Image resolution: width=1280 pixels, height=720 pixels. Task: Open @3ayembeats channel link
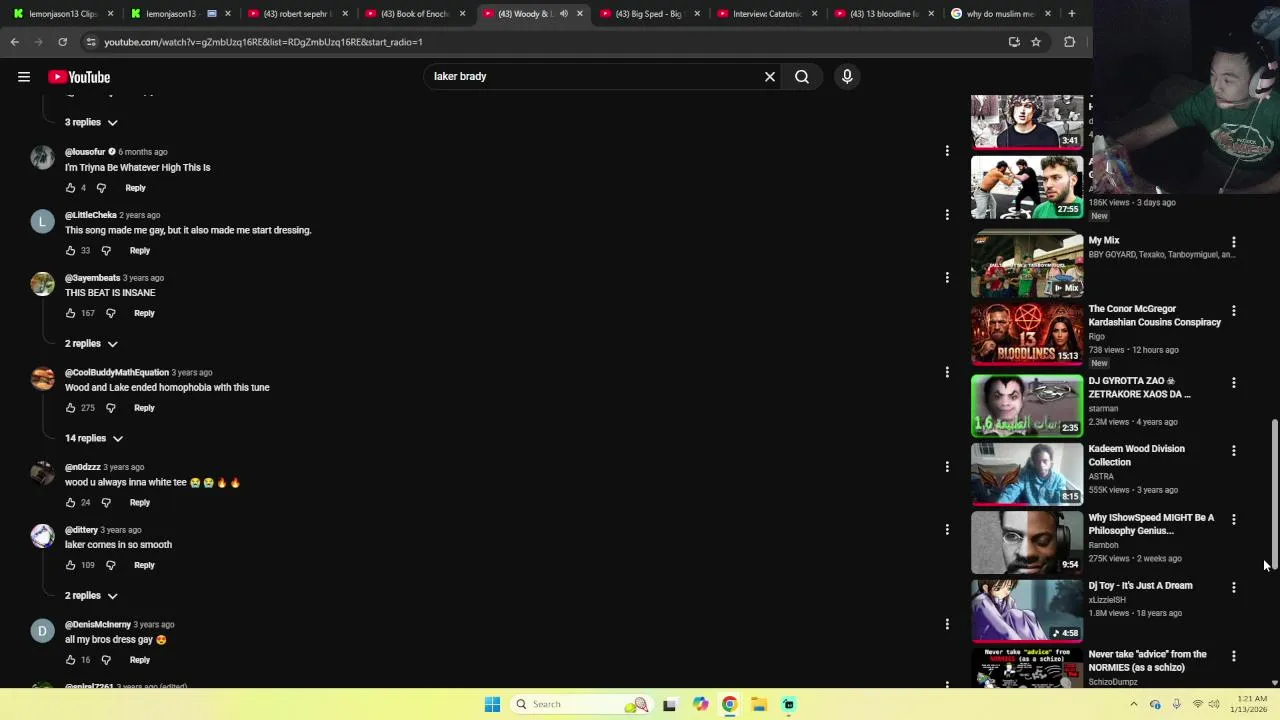(92, 278)
